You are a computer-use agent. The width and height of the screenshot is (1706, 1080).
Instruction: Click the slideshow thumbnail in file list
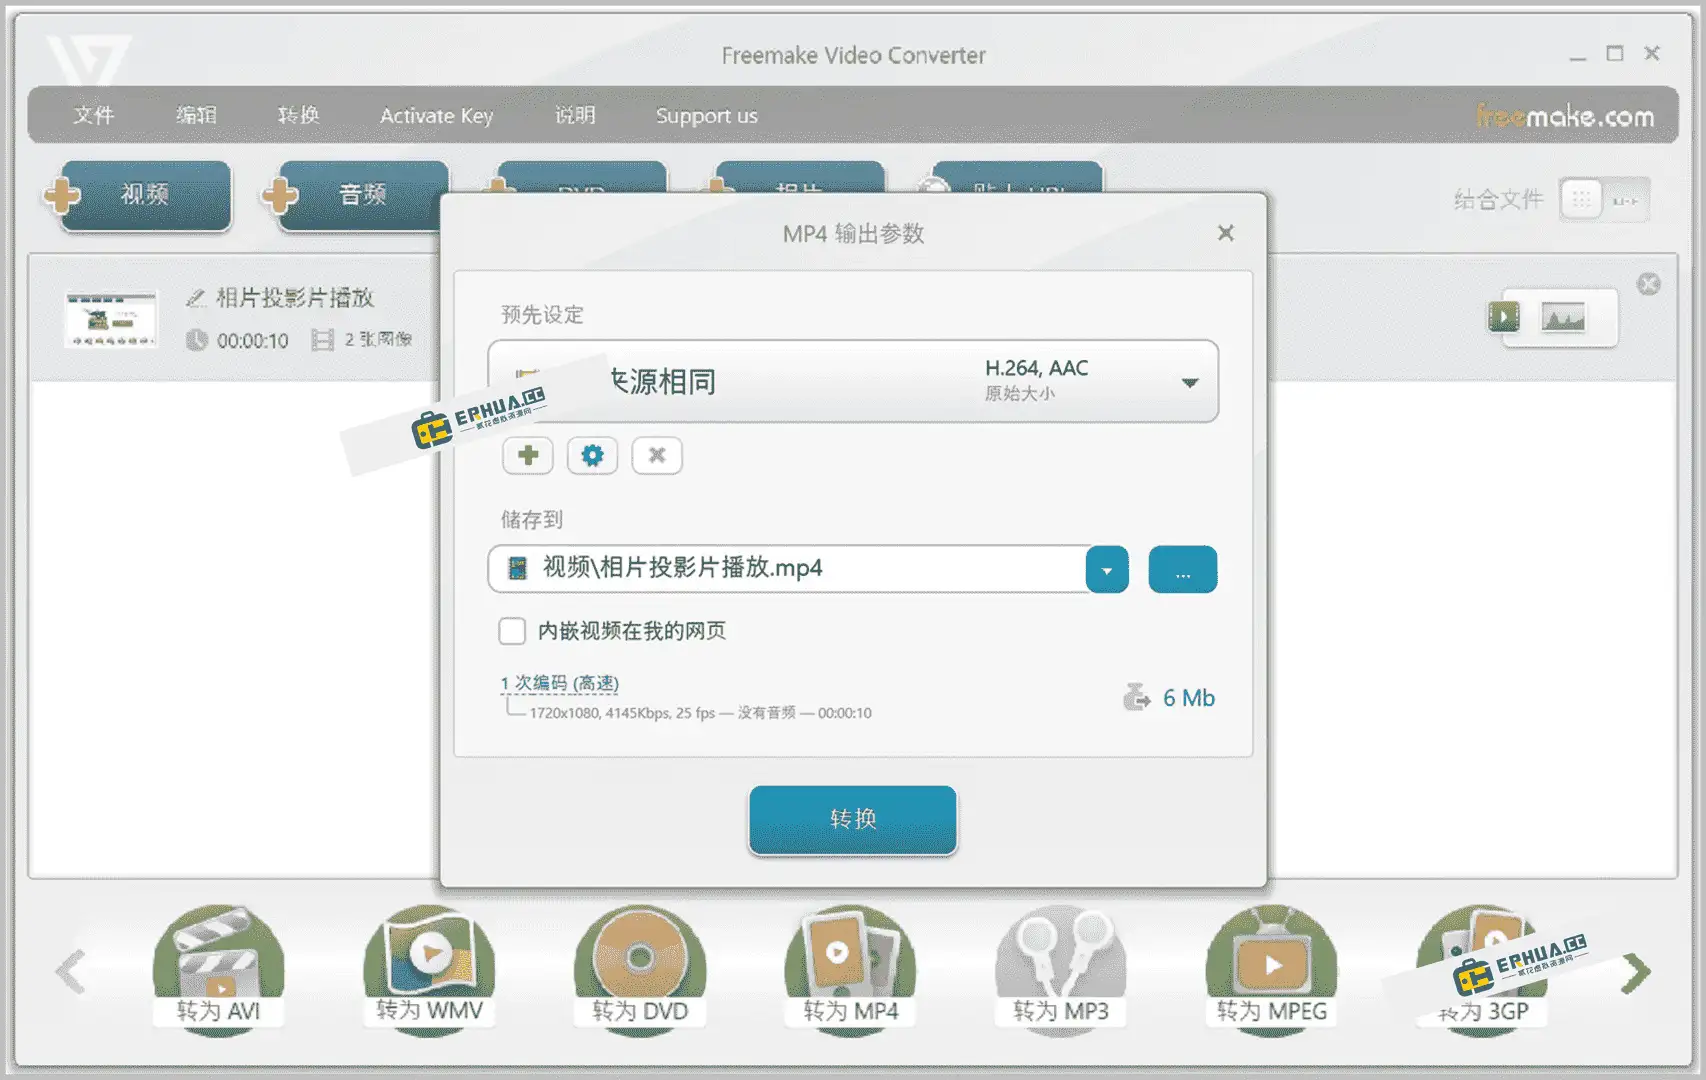click(x=110, y=319)
